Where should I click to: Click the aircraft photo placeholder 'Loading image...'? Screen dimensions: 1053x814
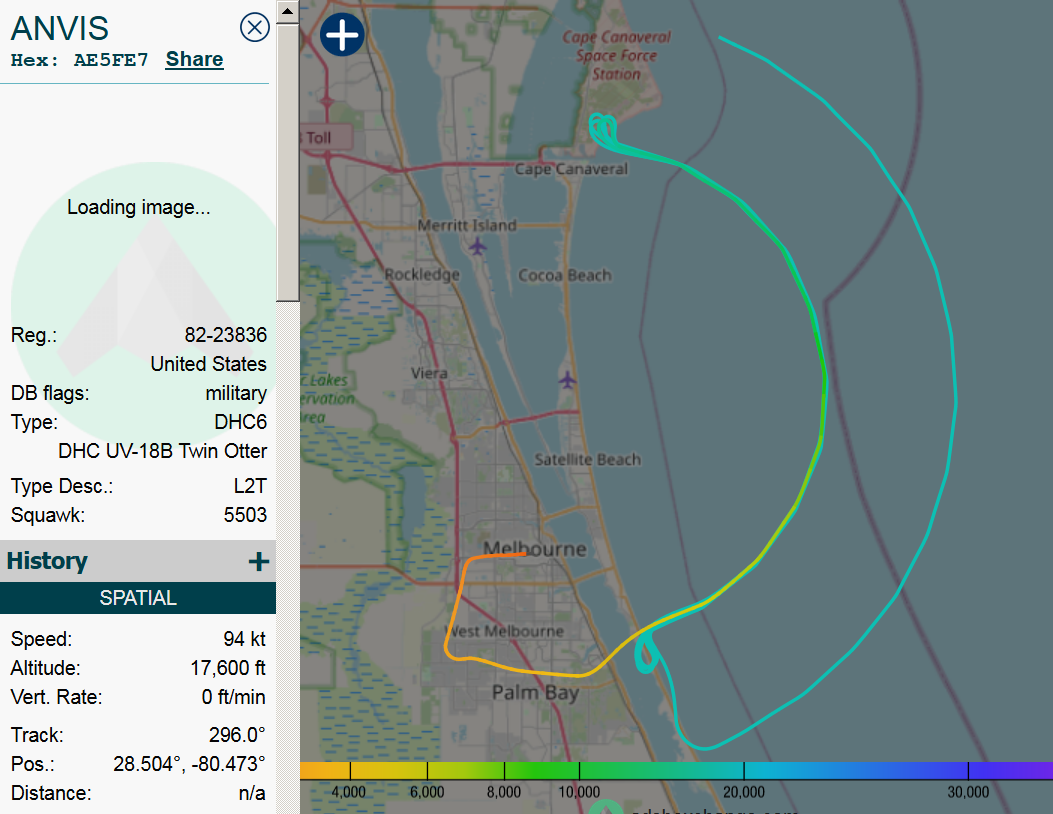point(139,208)
